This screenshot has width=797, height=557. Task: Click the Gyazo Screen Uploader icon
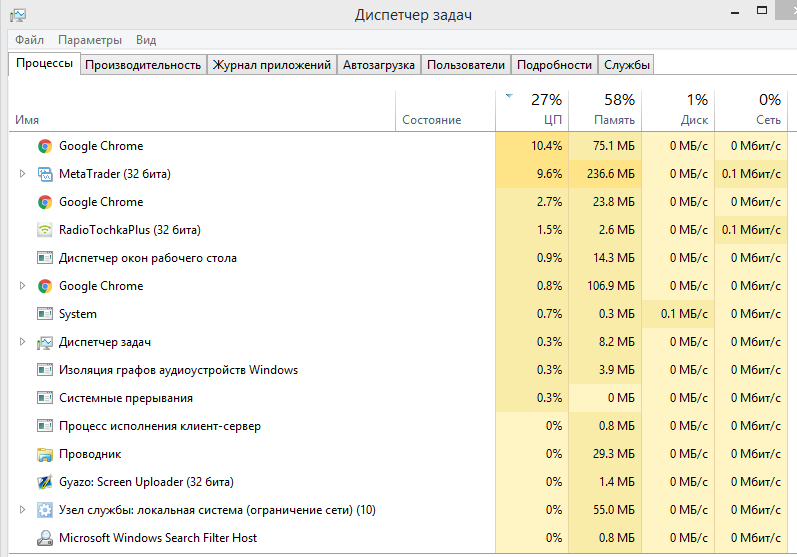pyautogui.click(x=45, y=482)
